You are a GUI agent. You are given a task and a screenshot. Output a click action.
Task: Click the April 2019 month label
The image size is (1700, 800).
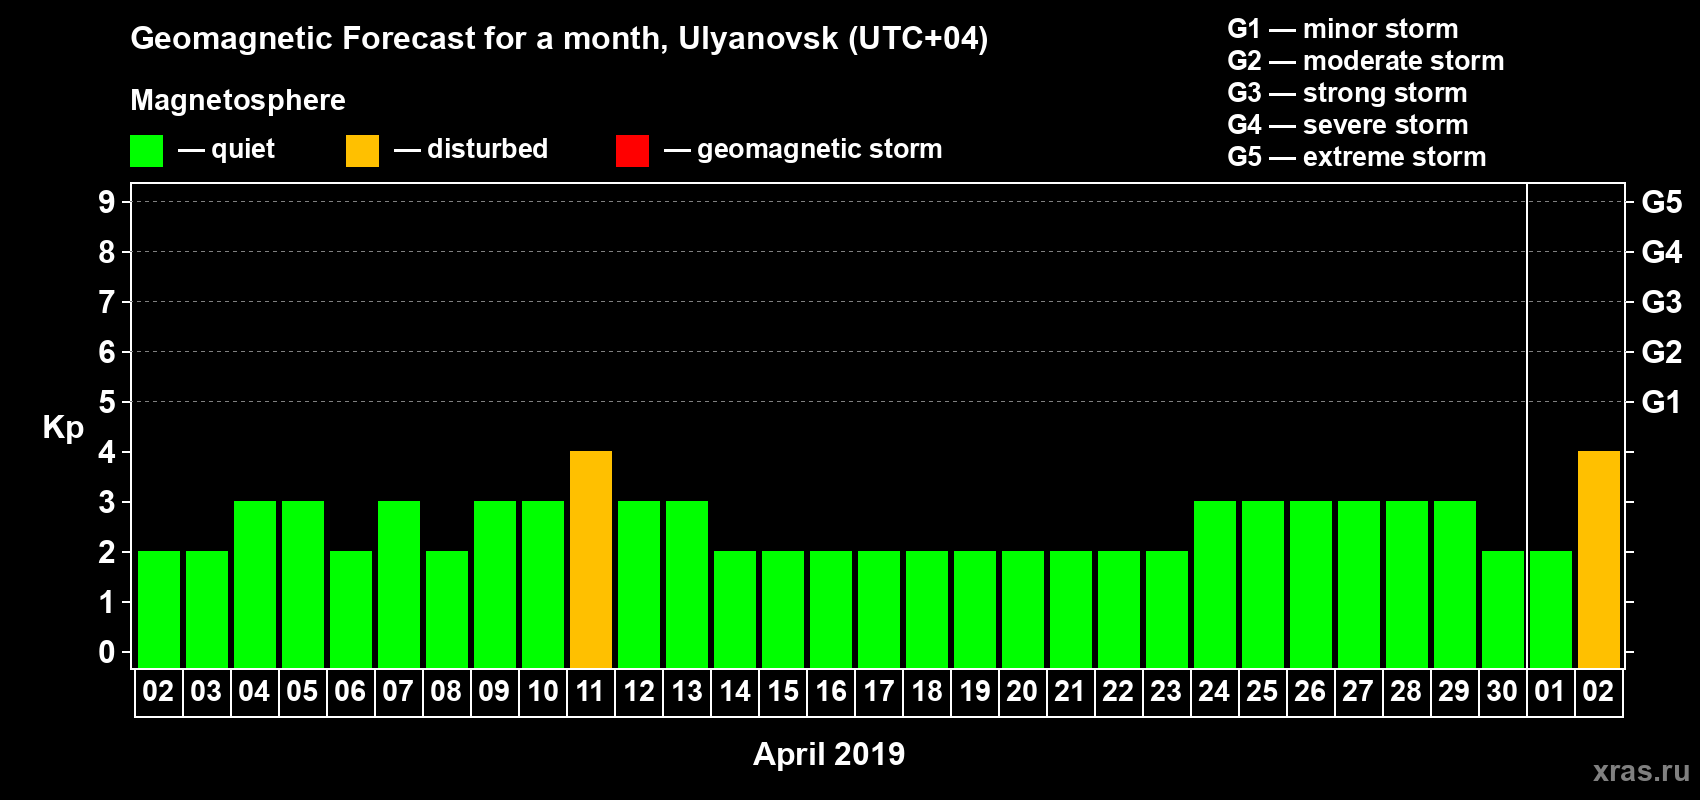[829, 754]
